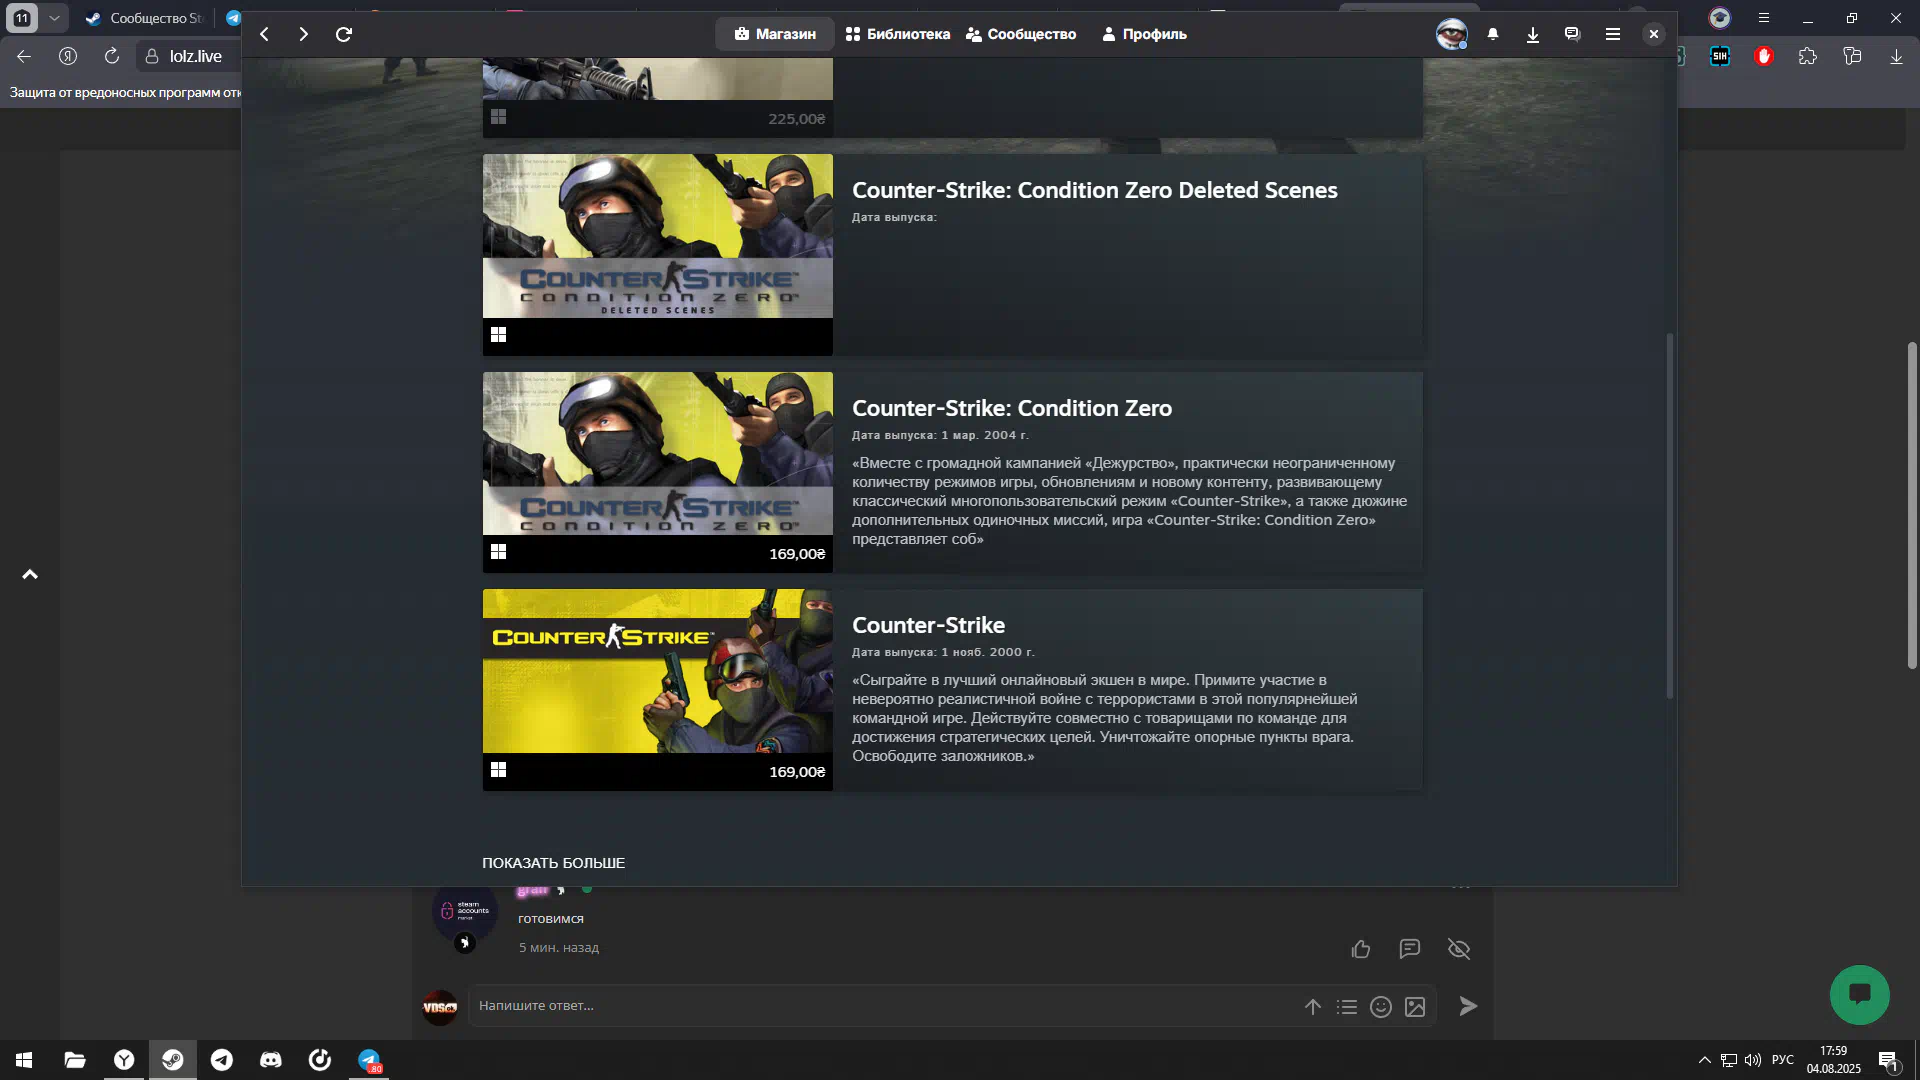The image size is (1920, 1080).
Task: Switch to the Библиотека tab
Action: [898, 34]
